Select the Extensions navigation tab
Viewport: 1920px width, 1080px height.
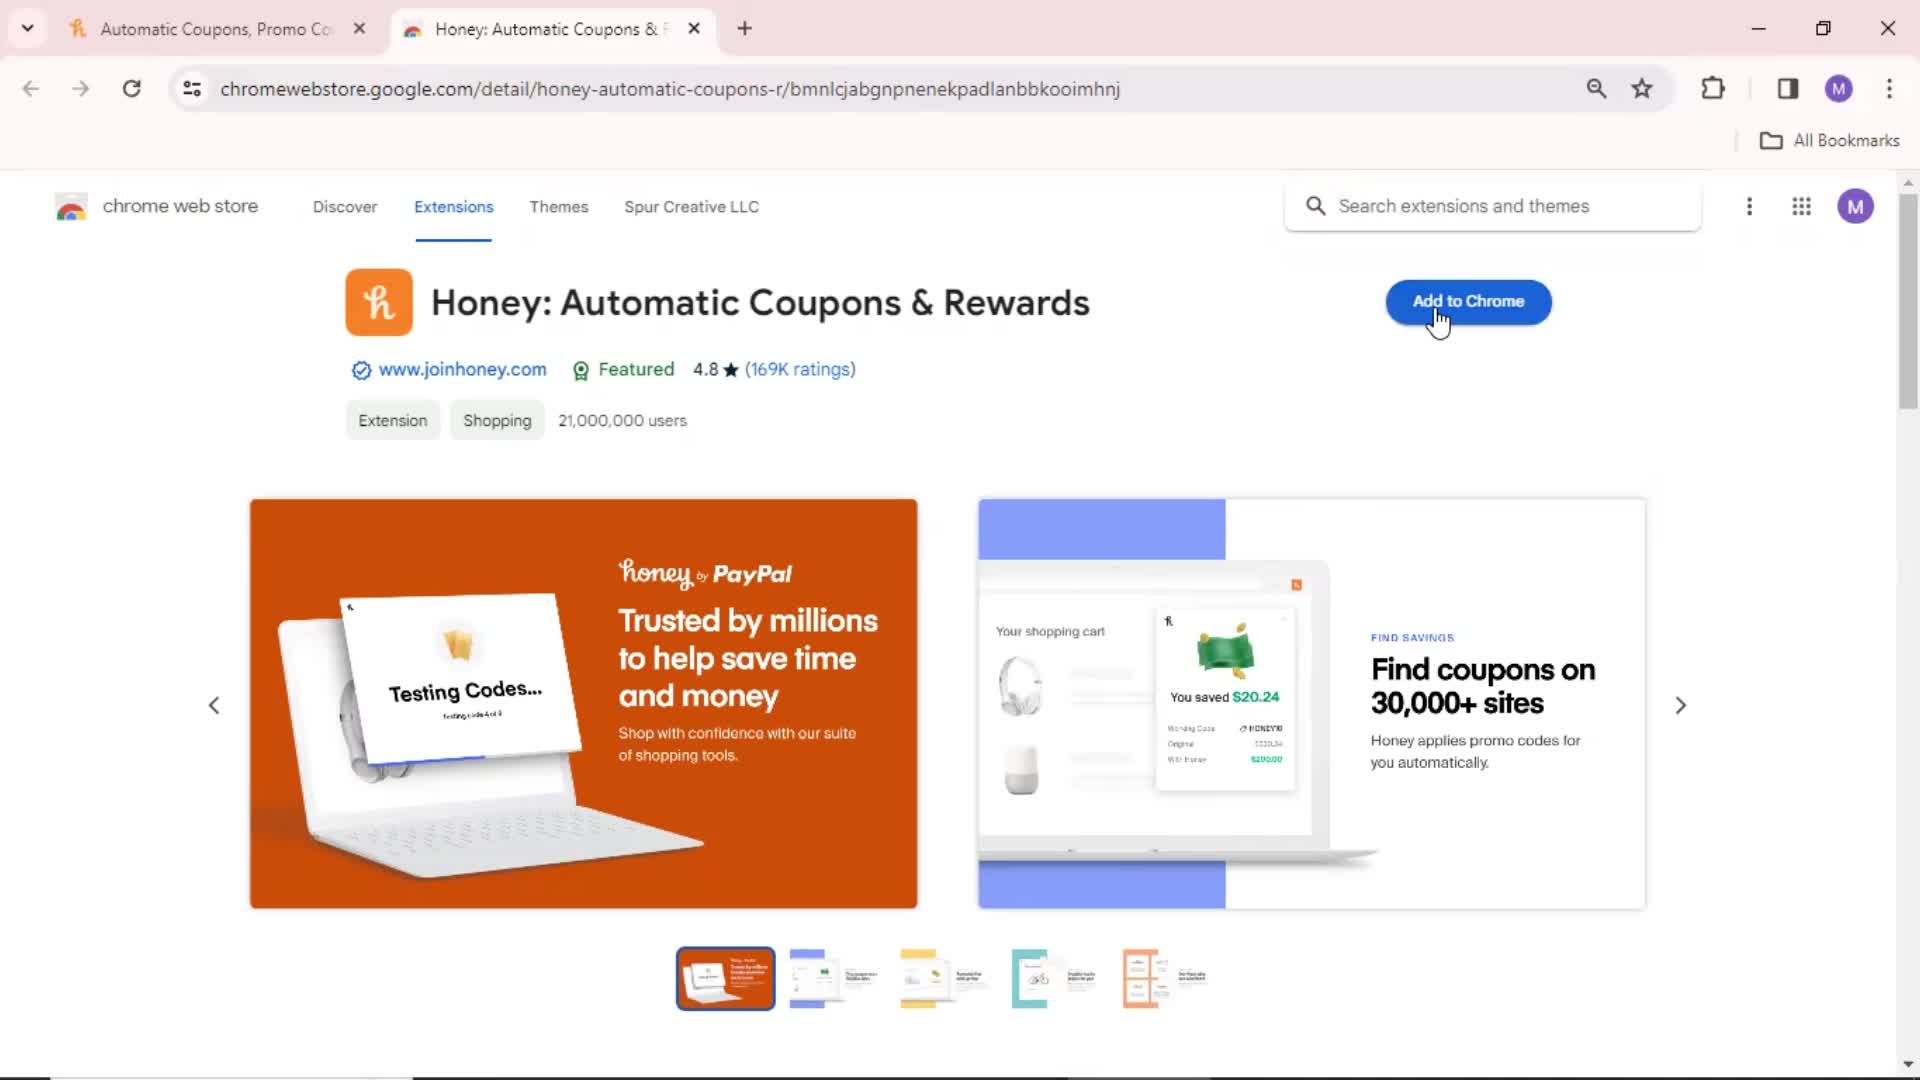pyautogui.click(x=453, y=207)
